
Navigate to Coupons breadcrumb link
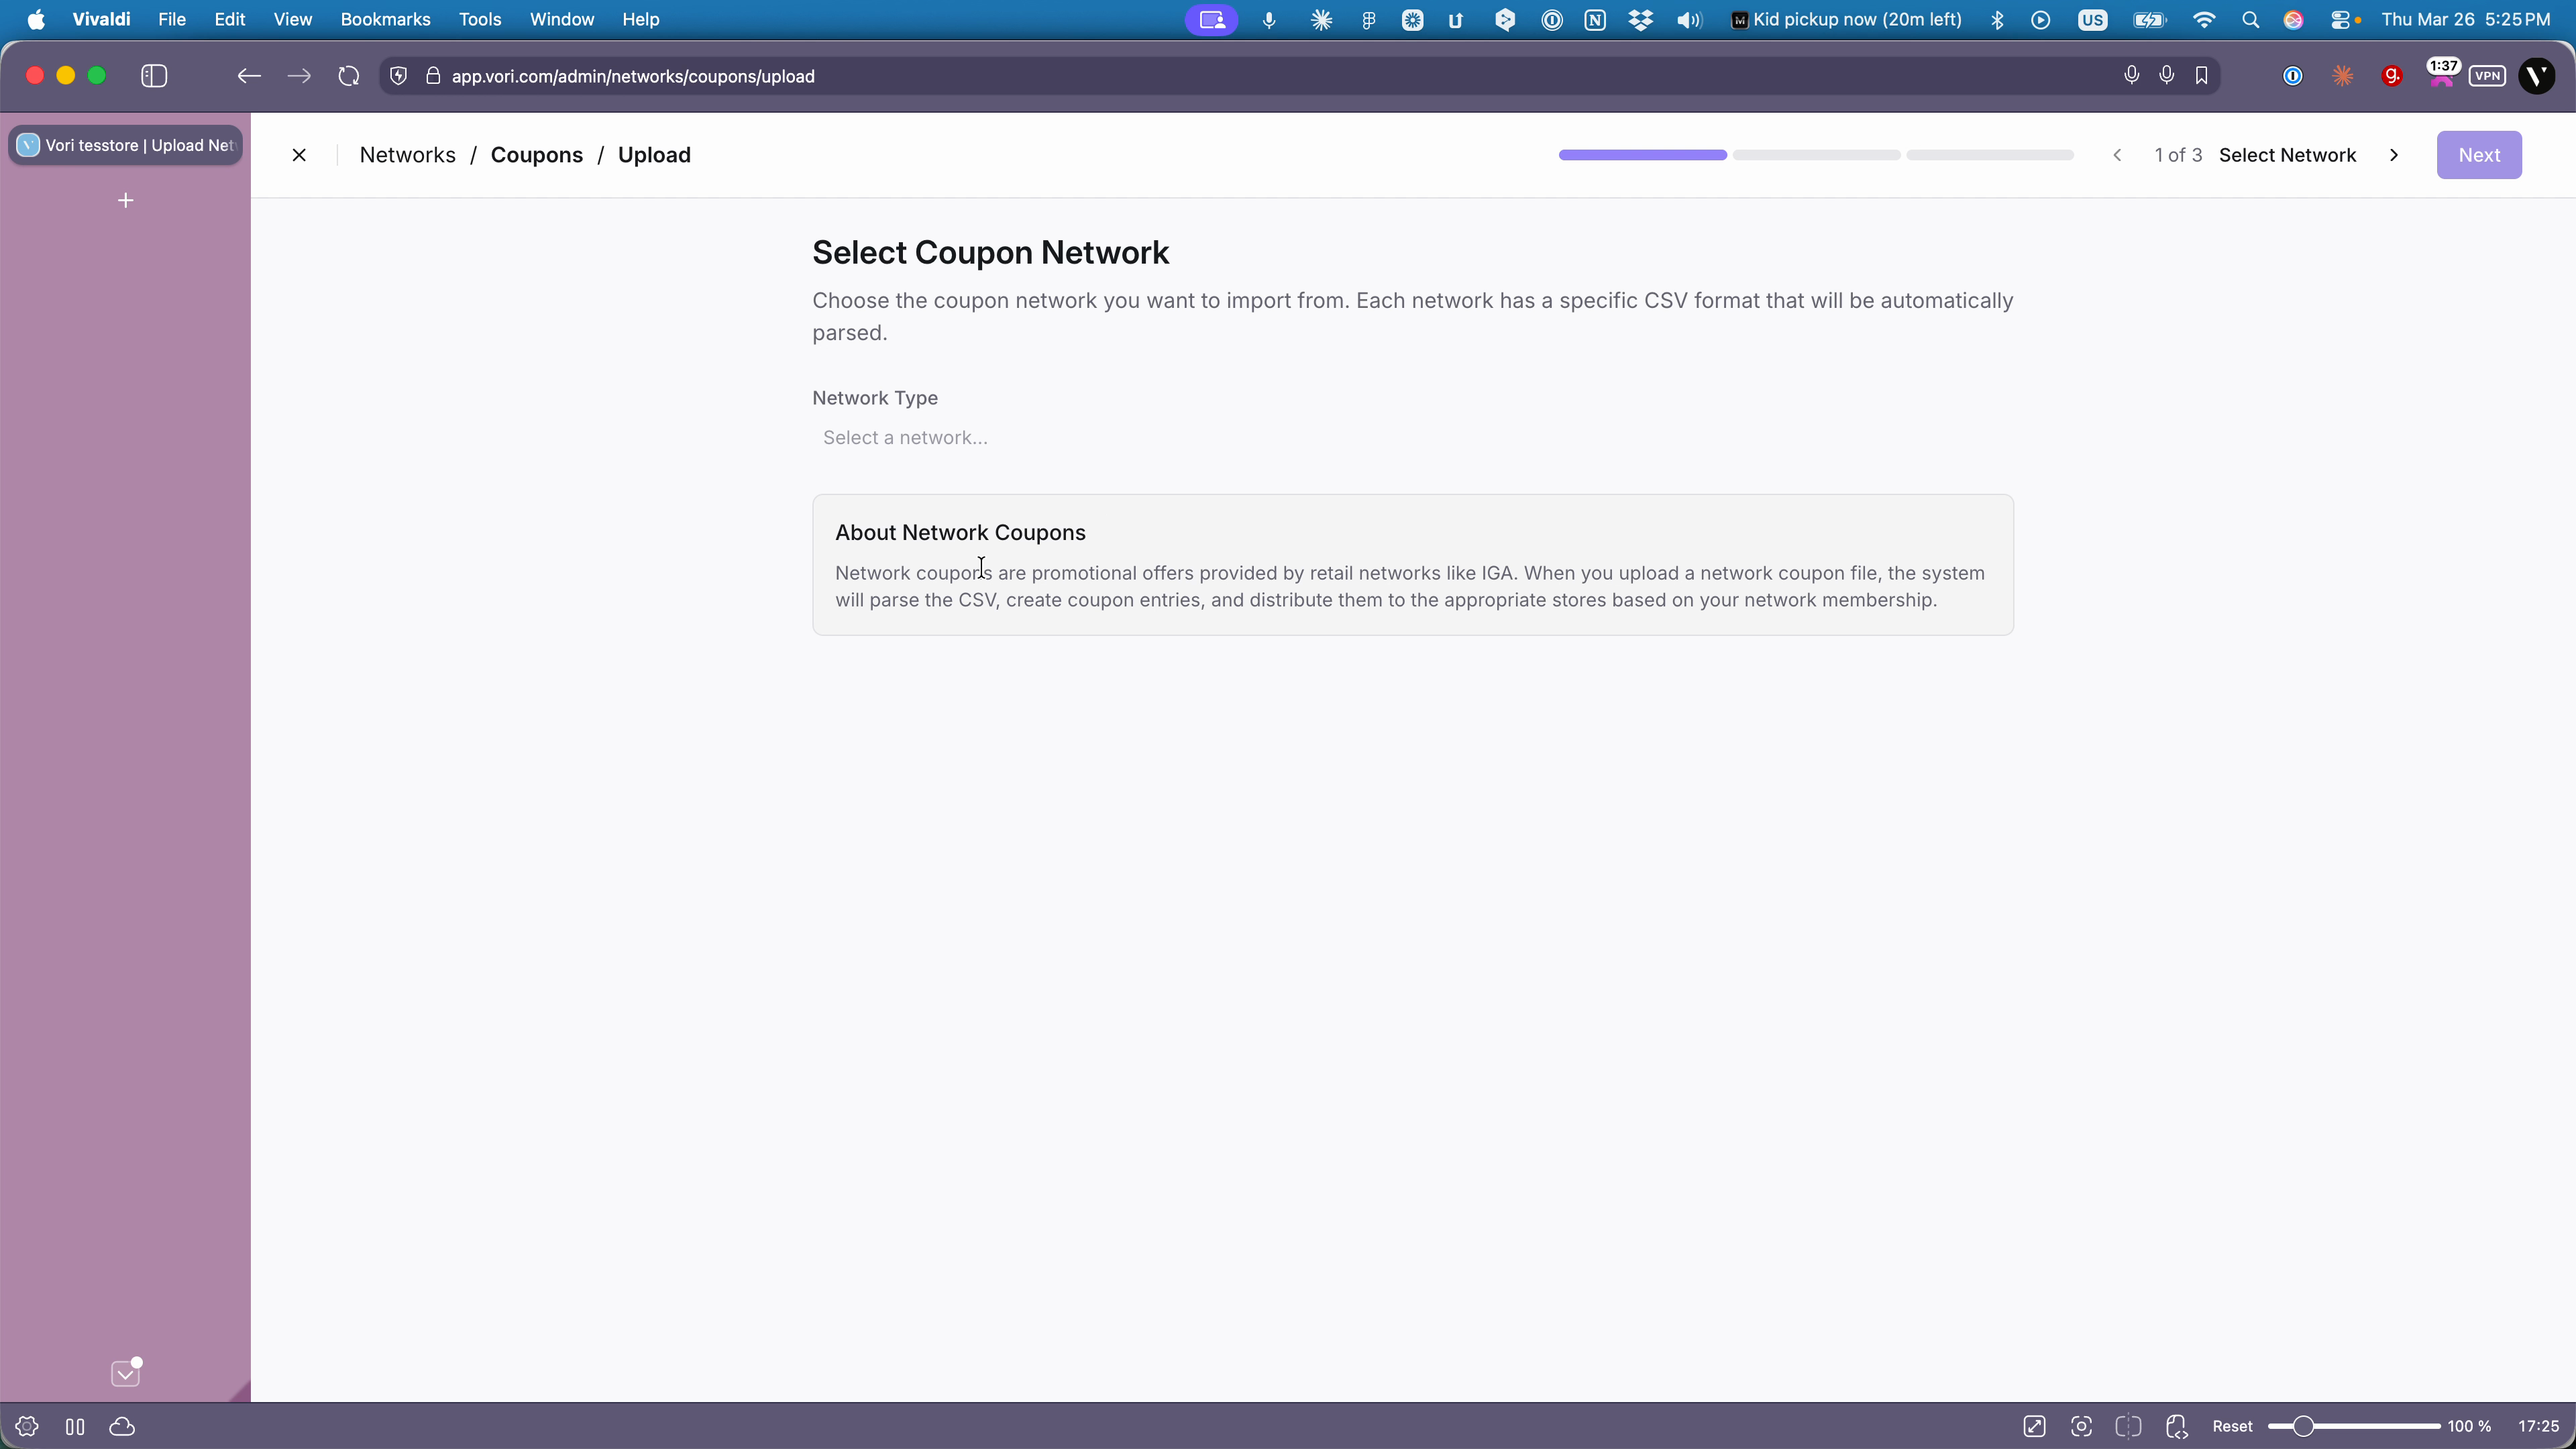(536, 155)
